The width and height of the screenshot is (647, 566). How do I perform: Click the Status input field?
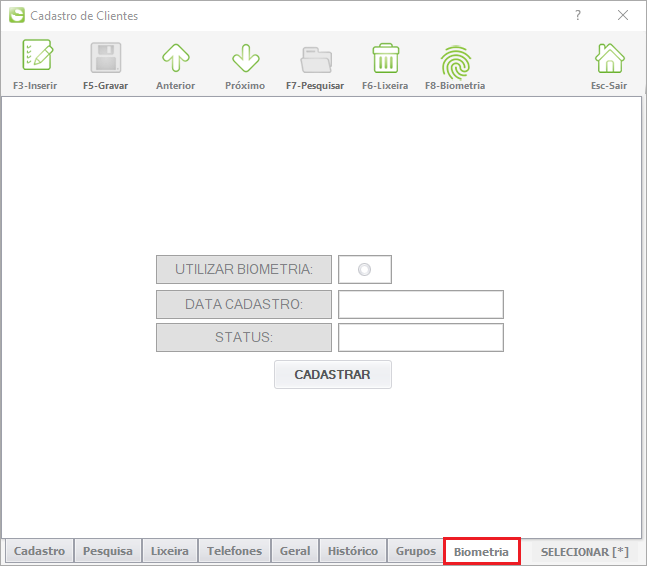(x=421, y=337)
